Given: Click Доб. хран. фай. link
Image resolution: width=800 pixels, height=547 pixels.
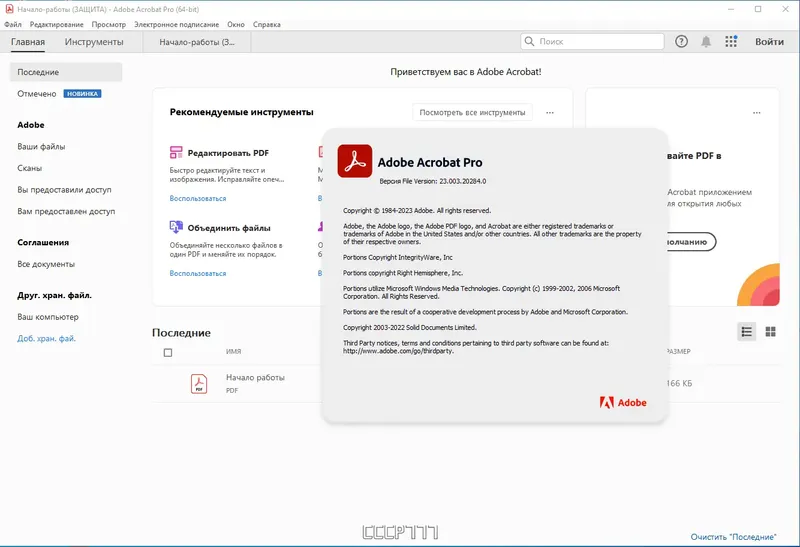Looking at the screenshot, I should tap(46, 338).
